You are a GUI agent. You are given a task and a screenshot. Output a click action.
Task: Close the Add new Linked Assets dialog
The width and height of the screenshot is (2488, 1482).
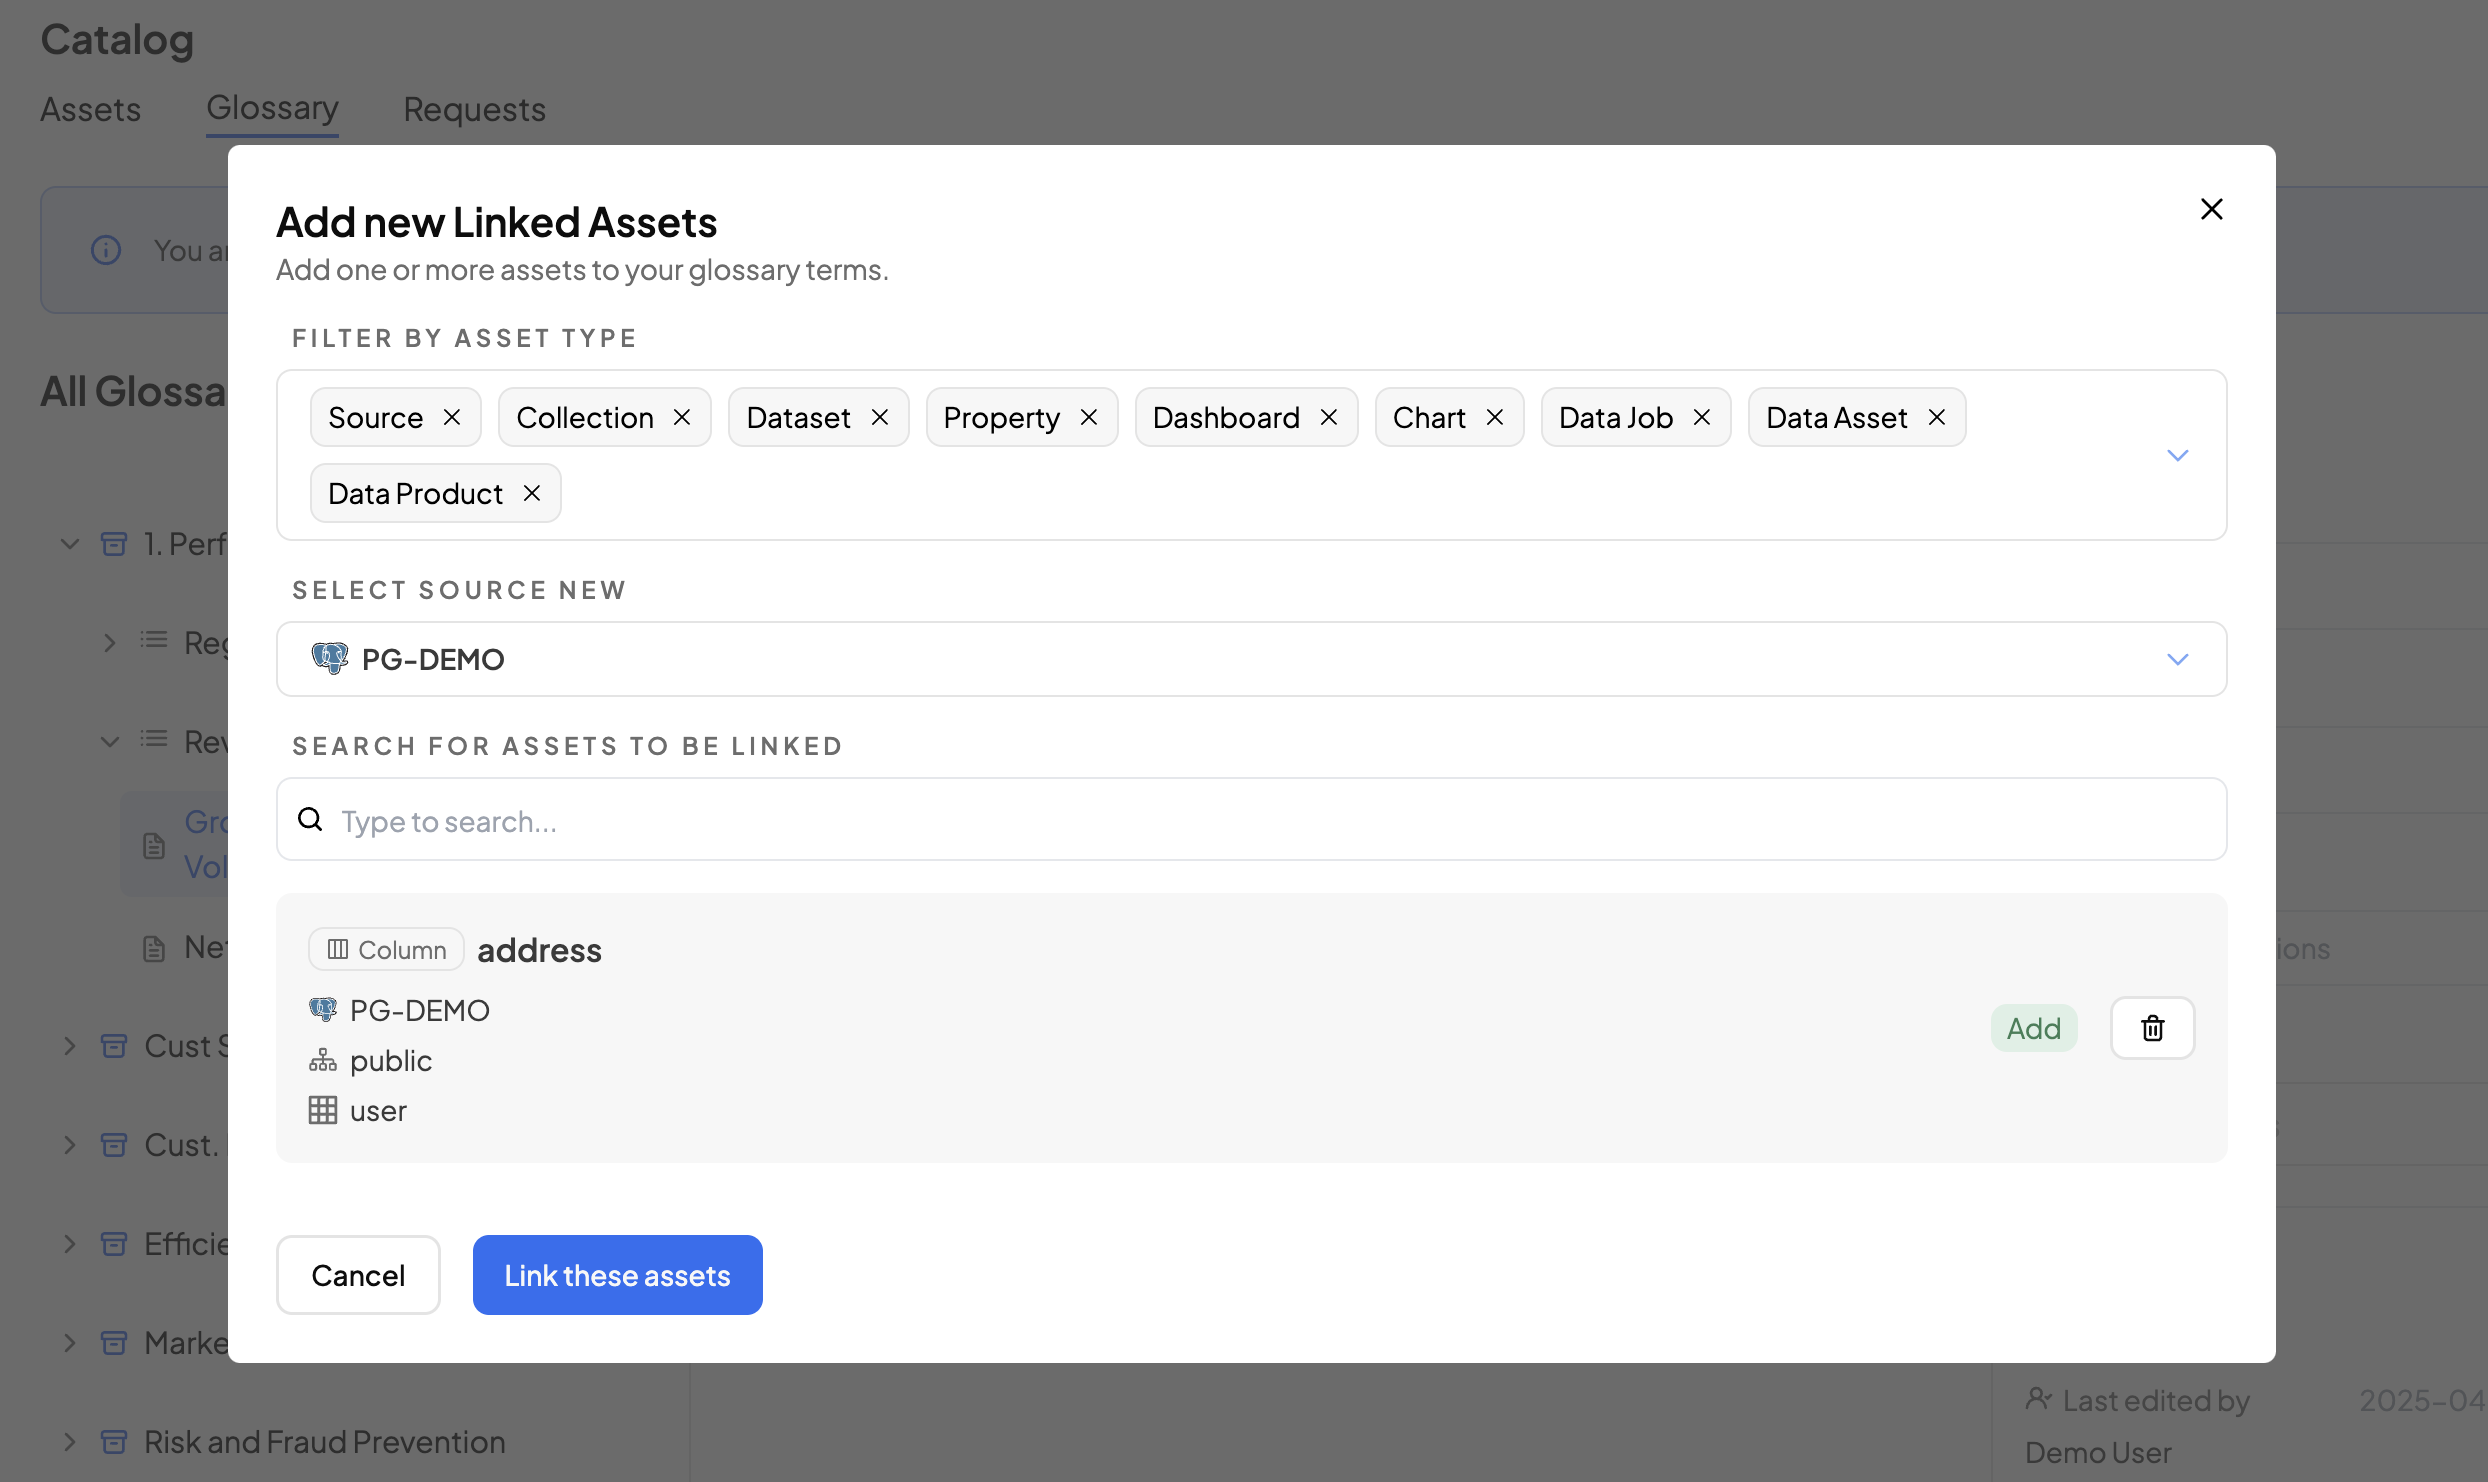[x=2211, y=209]
